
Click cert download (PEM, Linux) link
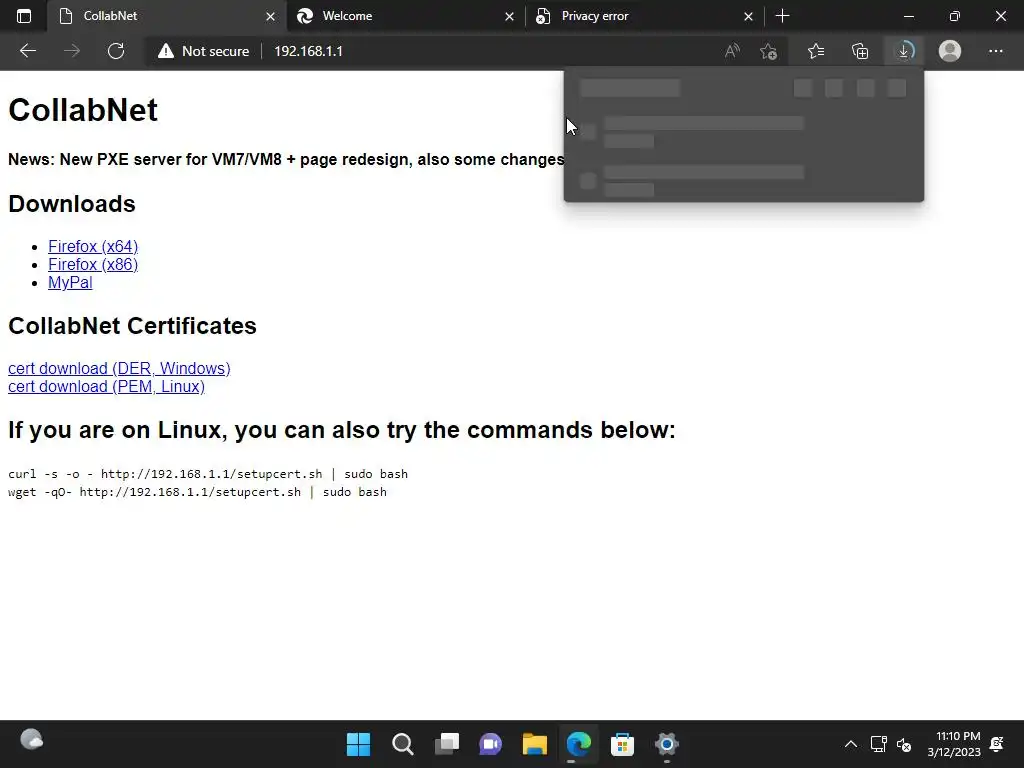(x=106, y=387)
